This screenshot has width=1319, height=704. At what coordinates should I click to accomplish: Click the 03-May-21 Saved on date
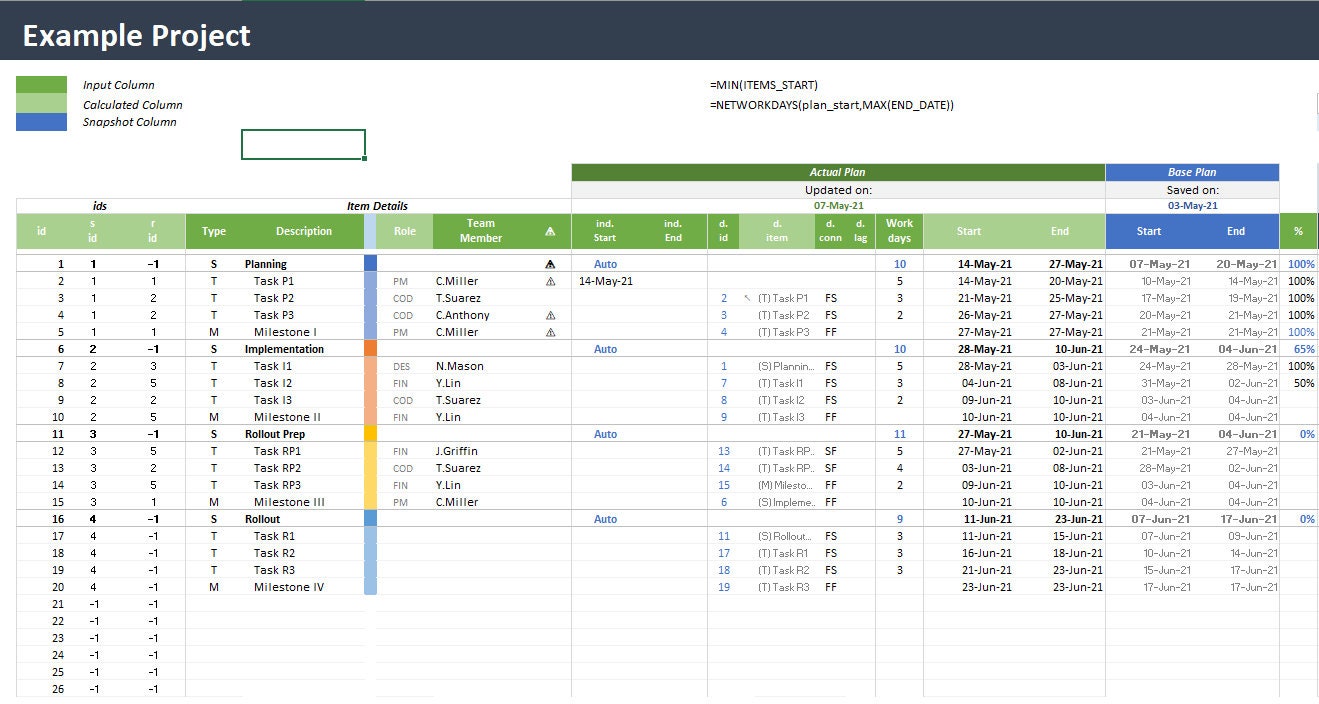pos(1191,205)
